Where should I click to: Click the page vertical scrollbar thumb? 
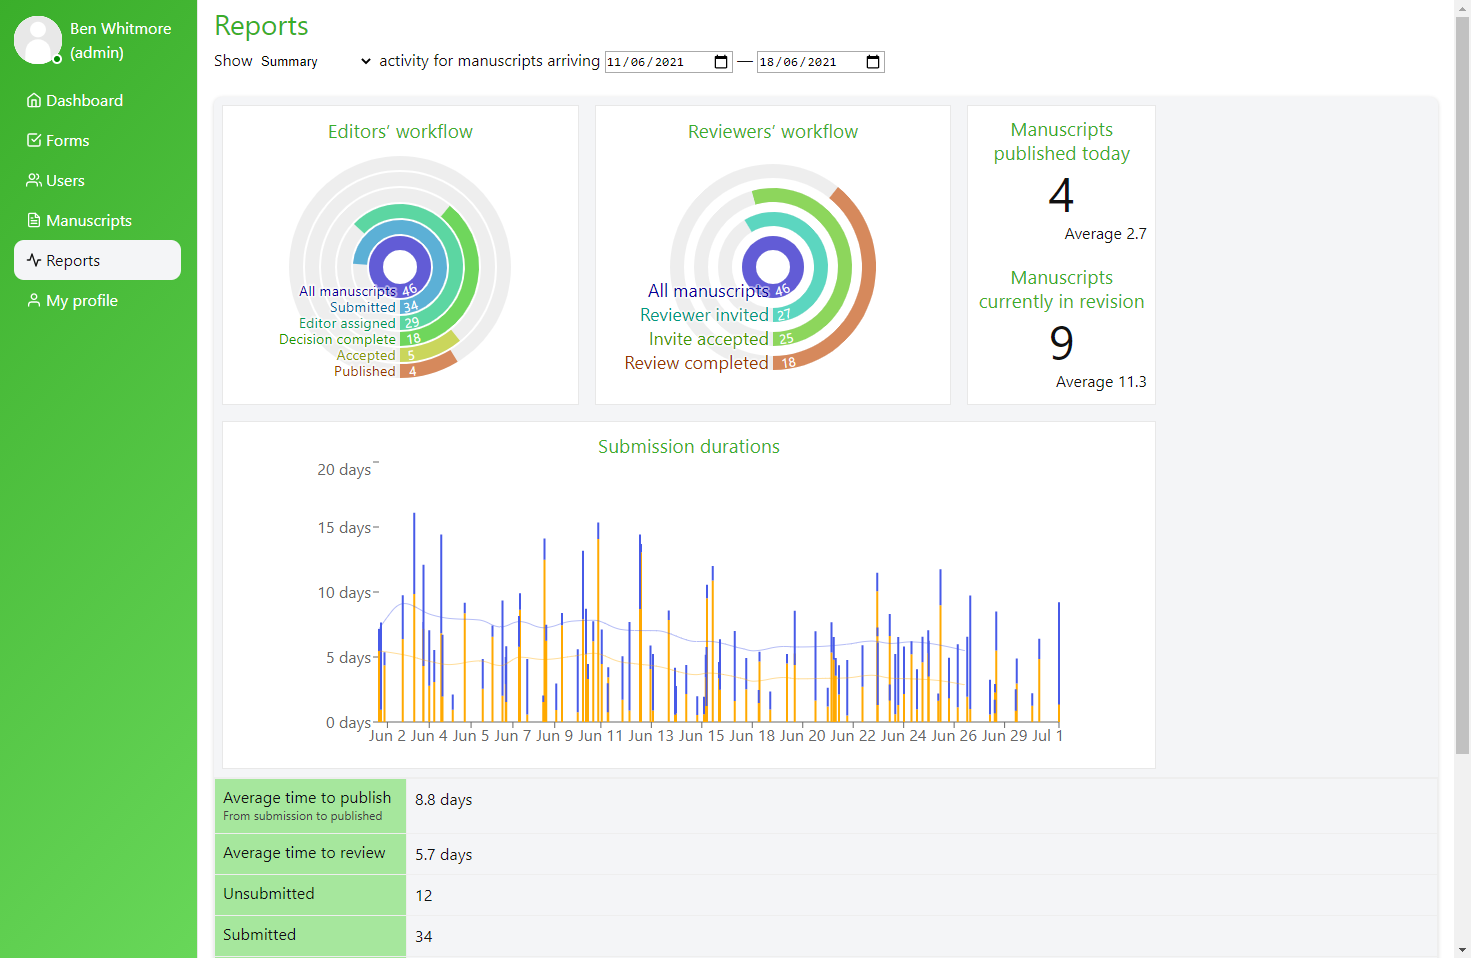pyautogui.click(x=1462, y=385)
